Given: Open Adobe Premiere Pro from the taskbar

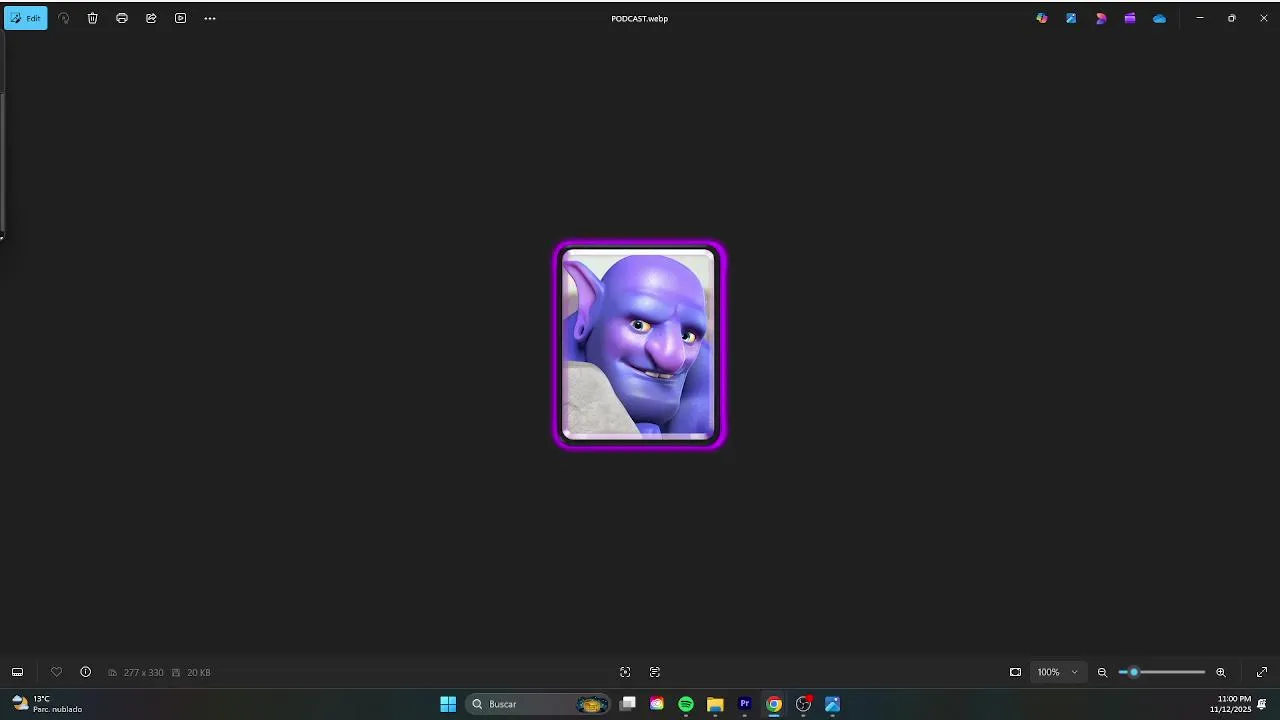Looking at the screenshot, I should coord(745,704).
